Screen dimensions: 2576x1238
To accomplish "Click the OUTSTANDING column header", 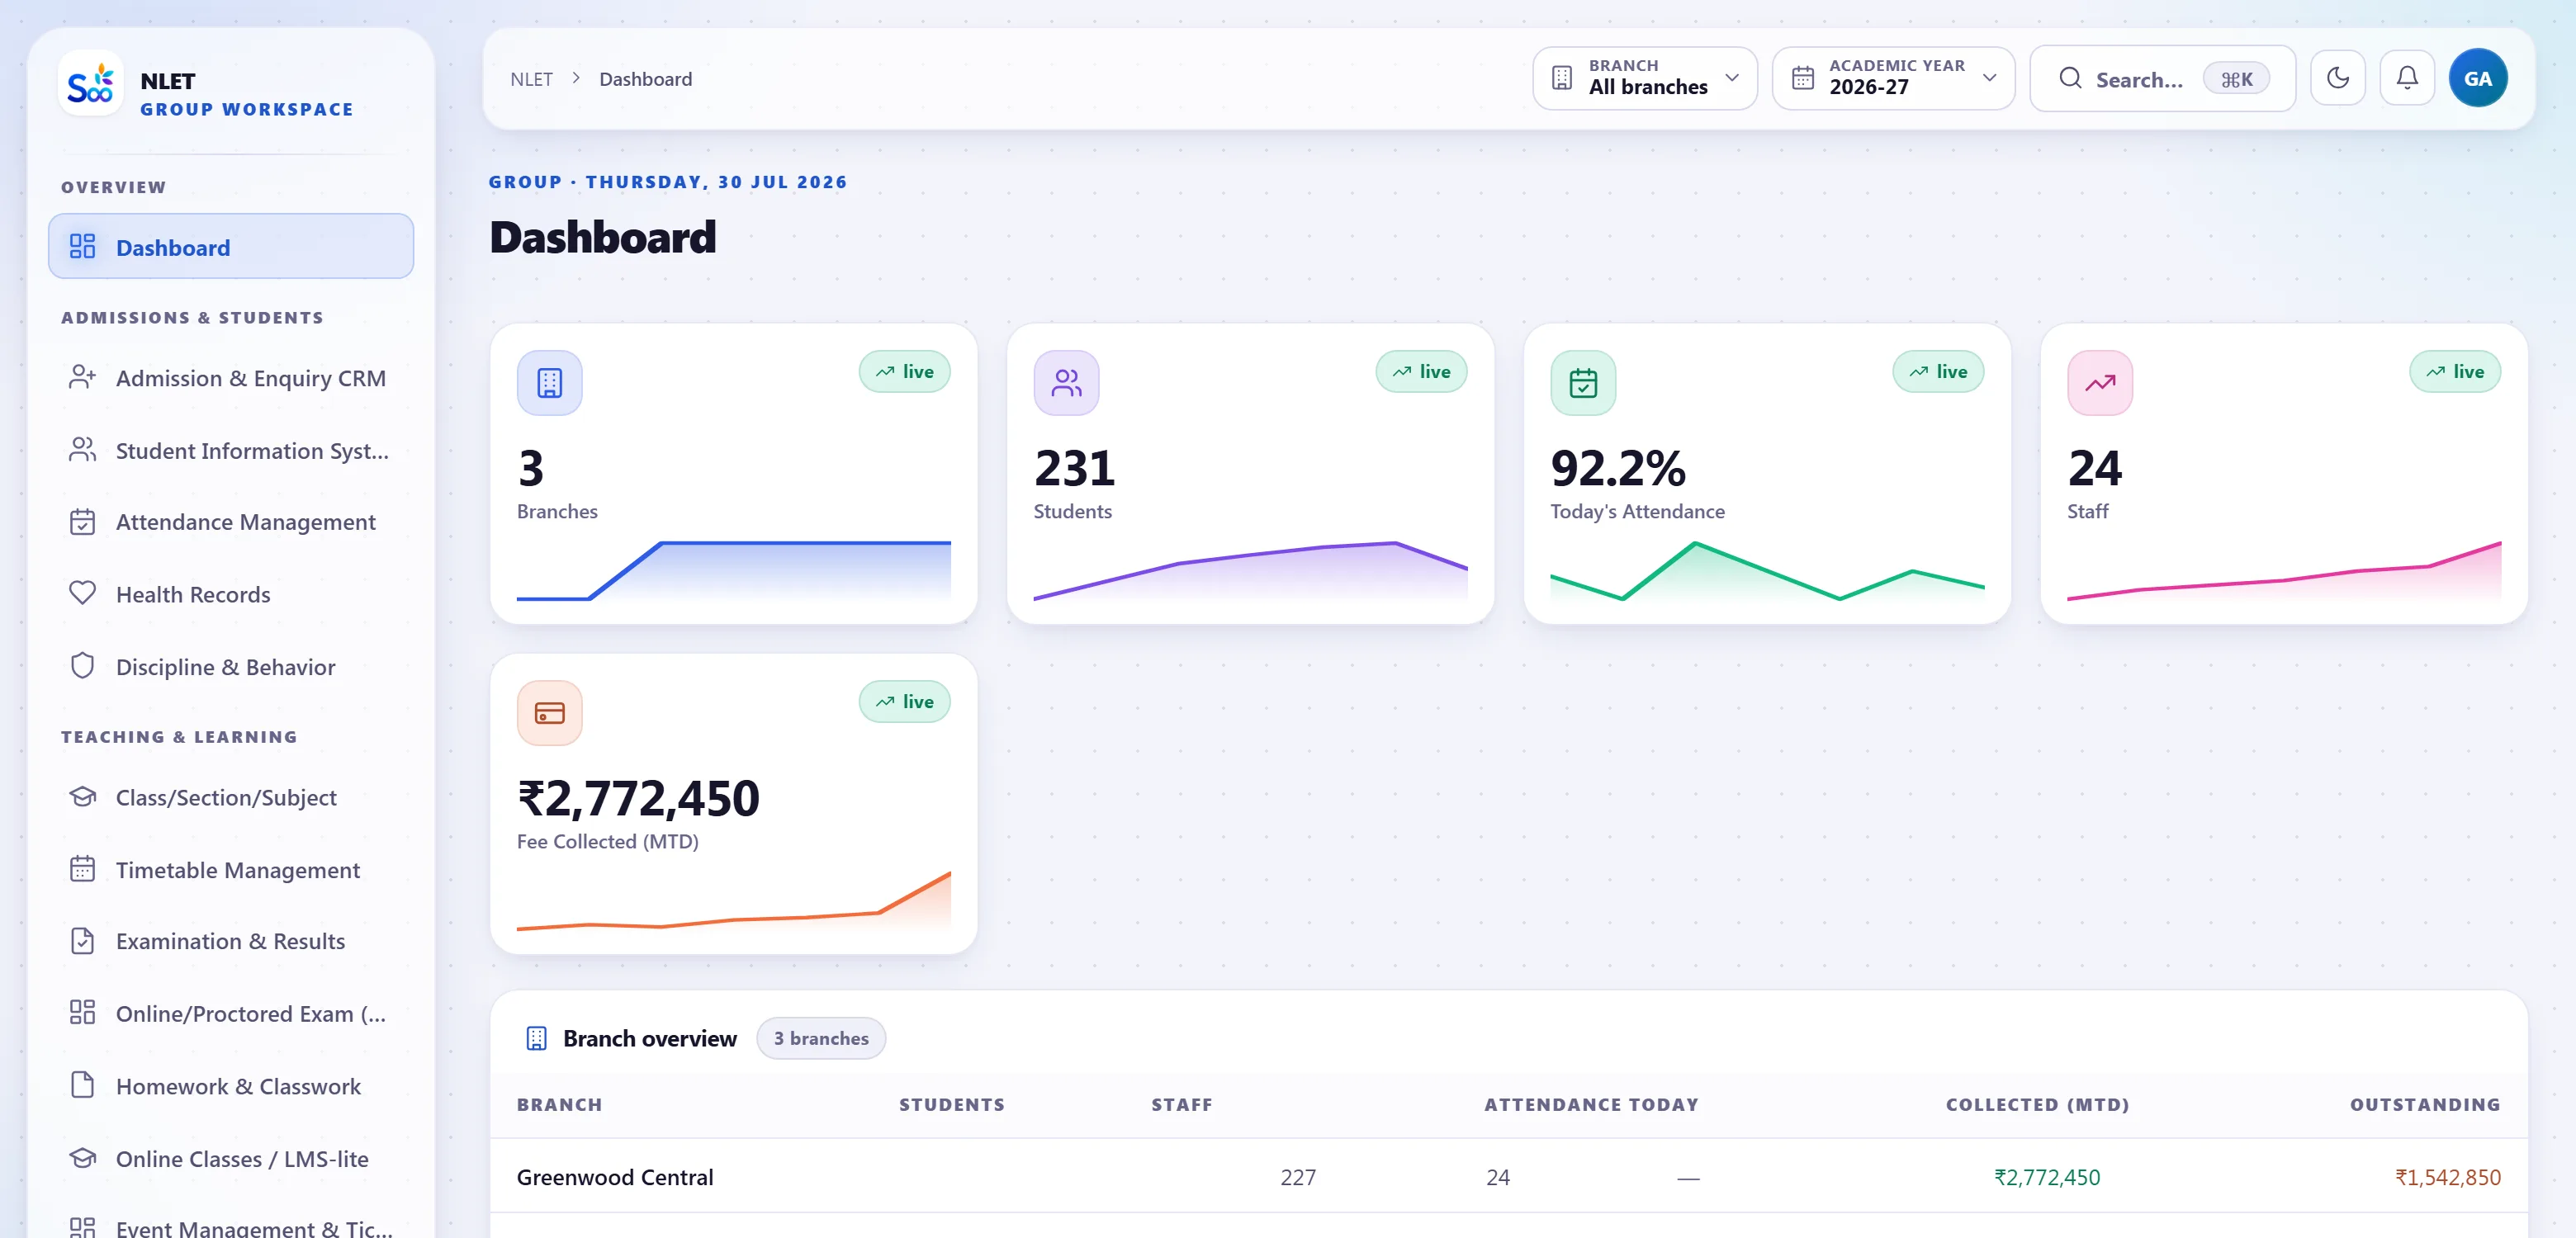I will click(x=2424, y=1104).
